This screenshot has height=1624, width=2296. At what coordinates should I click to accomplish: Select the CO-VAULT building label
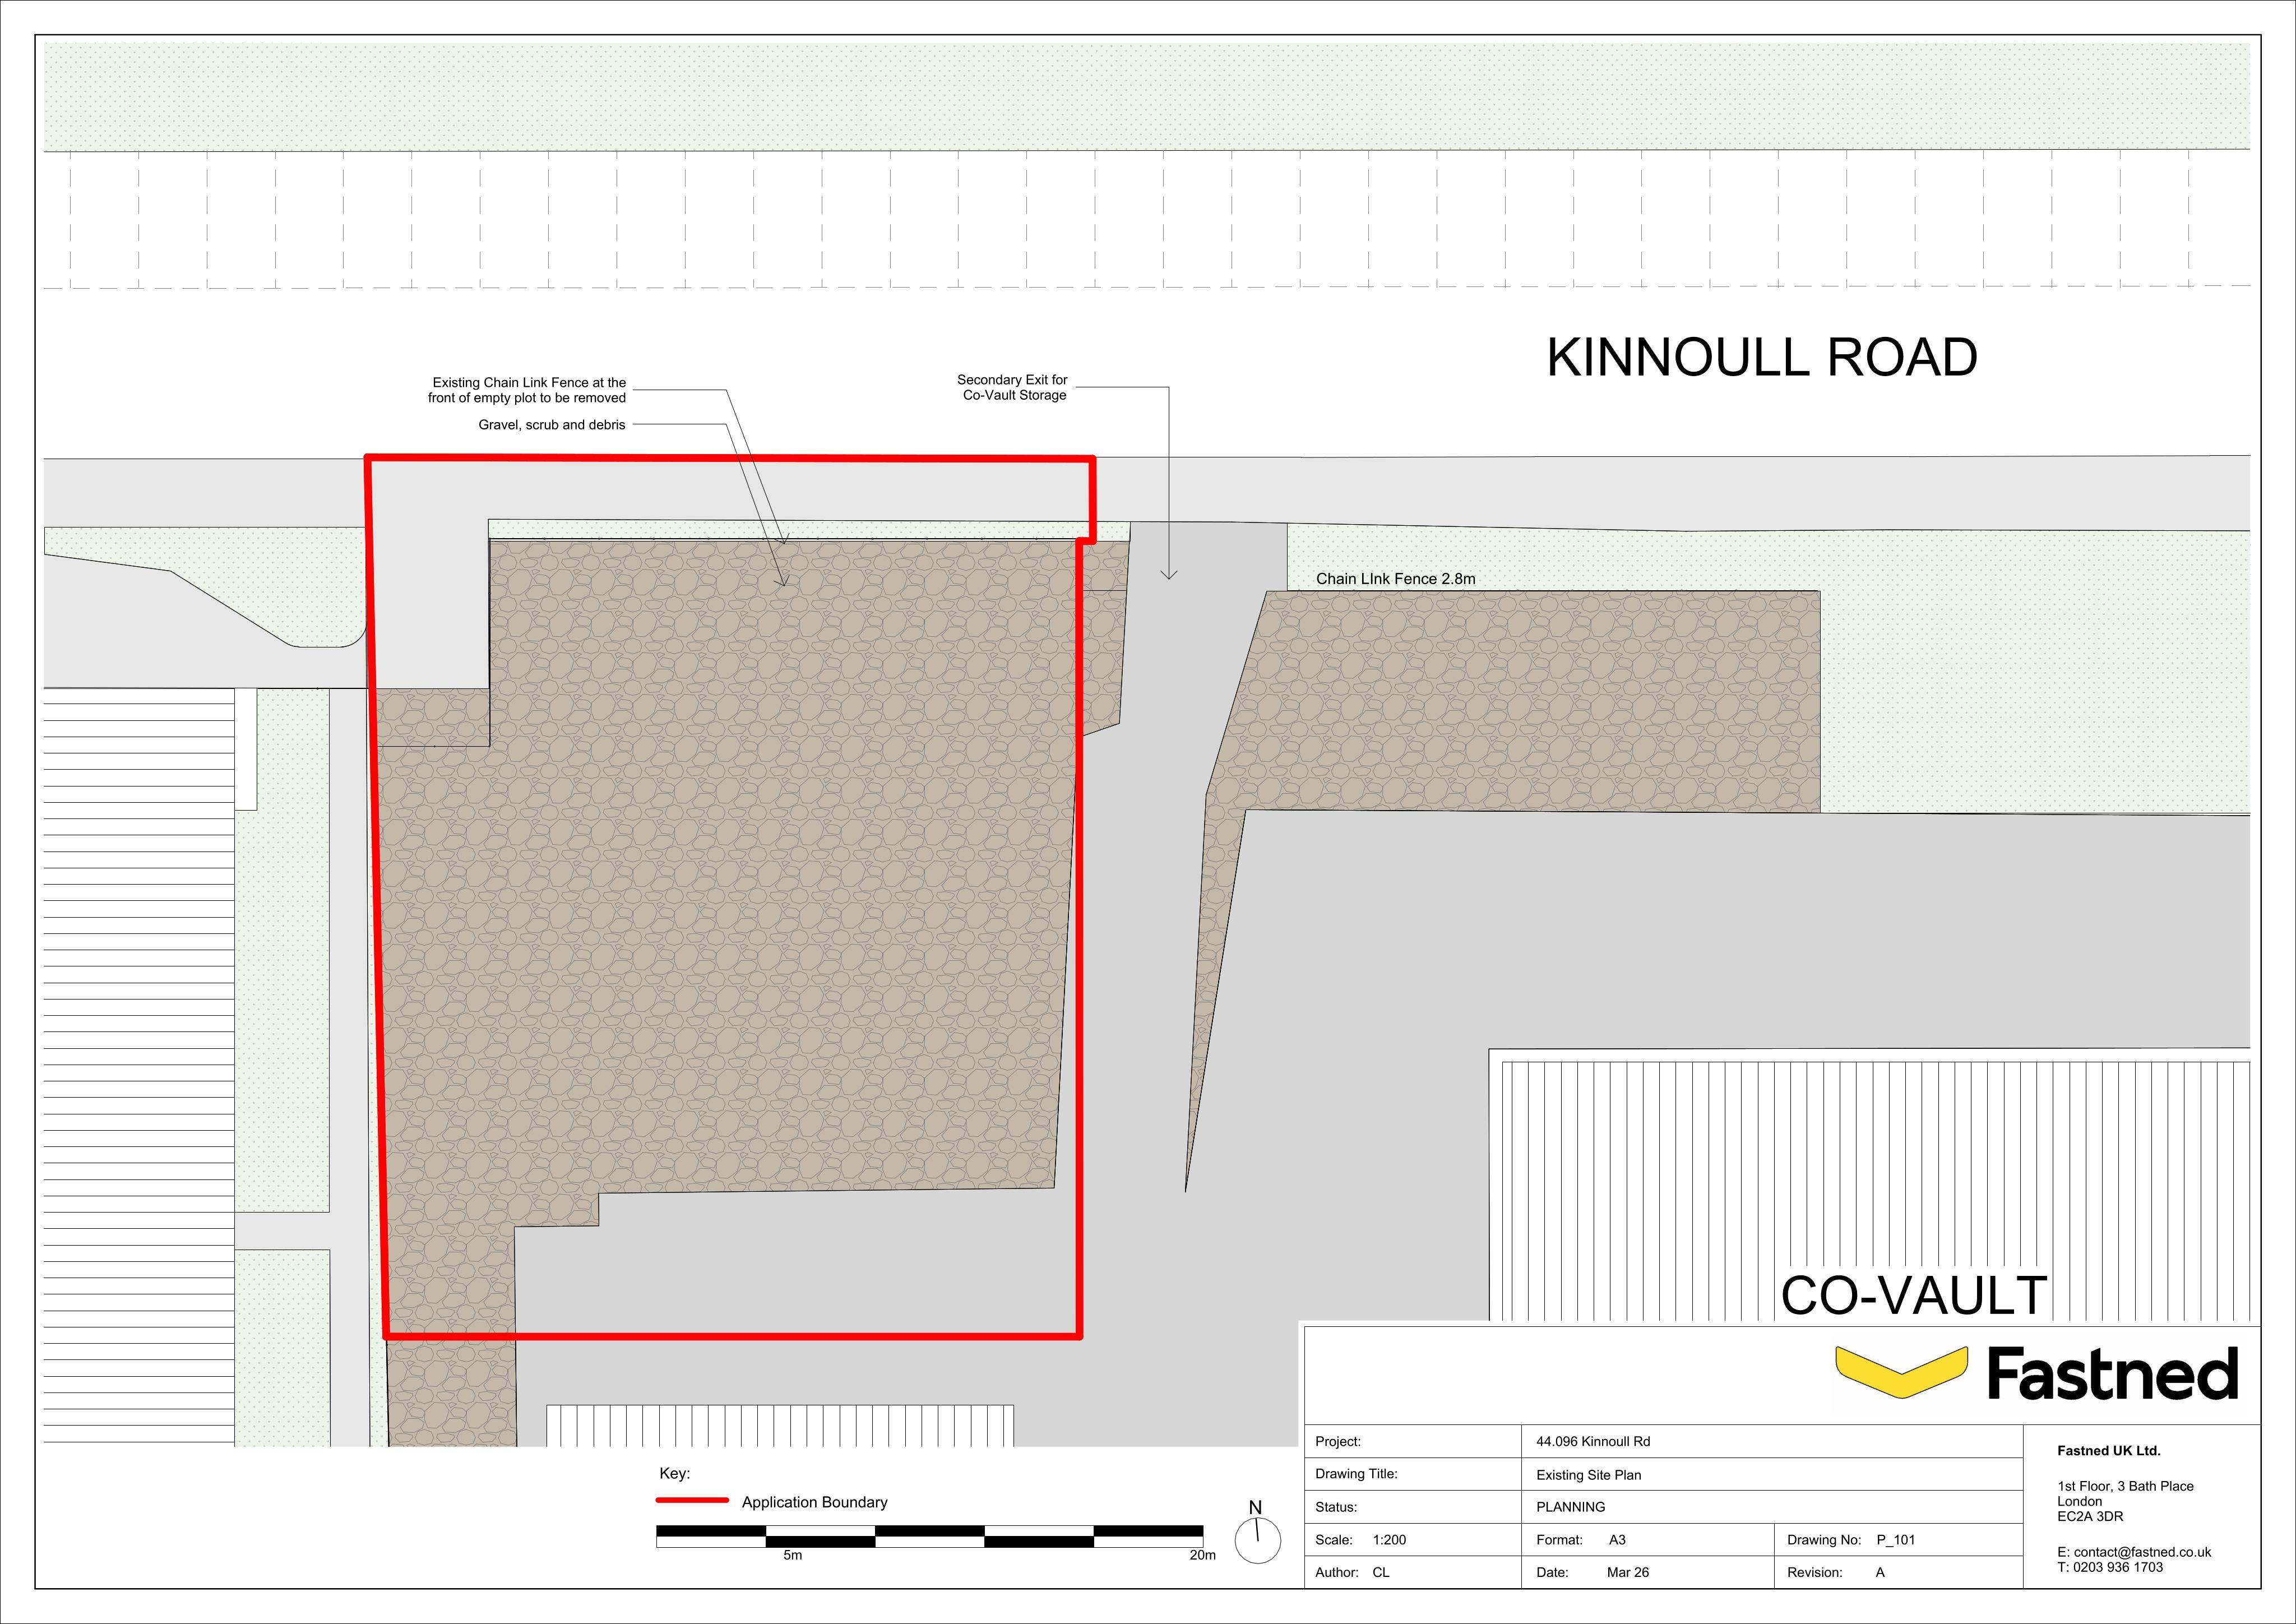[1914, 1296]
